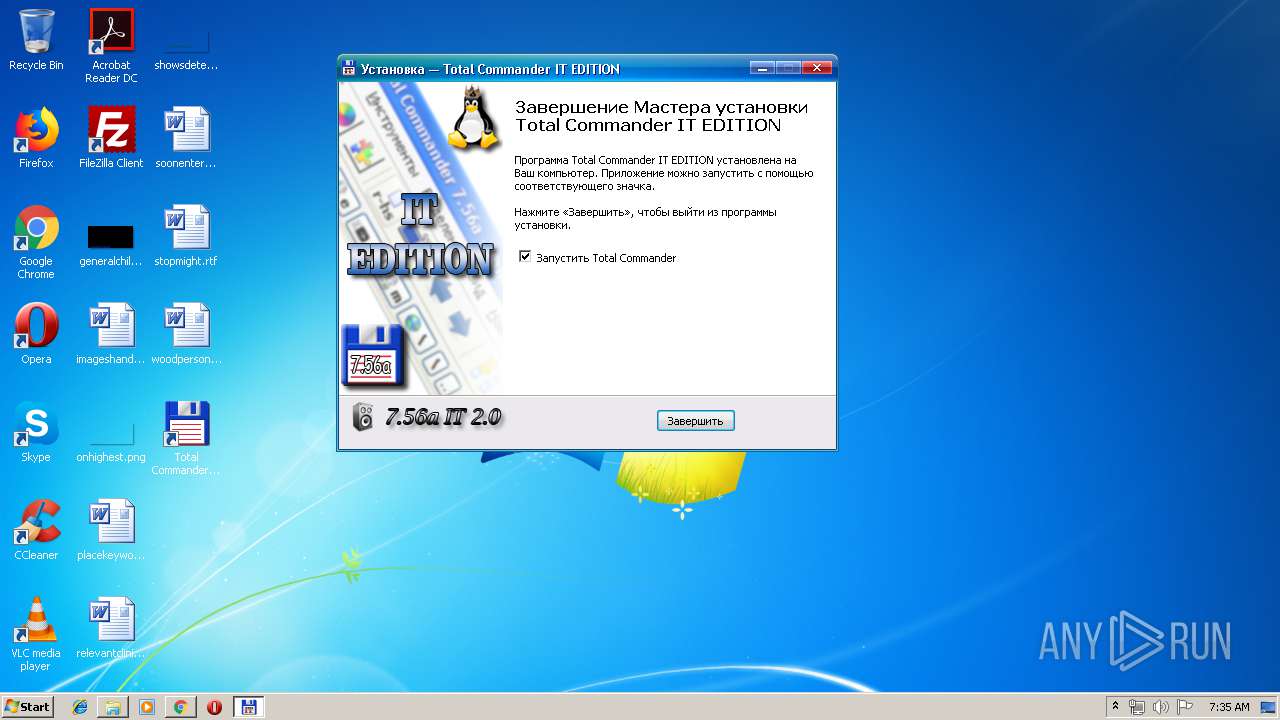This screenshot has height=720, width=1280.
Task: Select imageshand... Word document
Action: click(x=111, y=334)
